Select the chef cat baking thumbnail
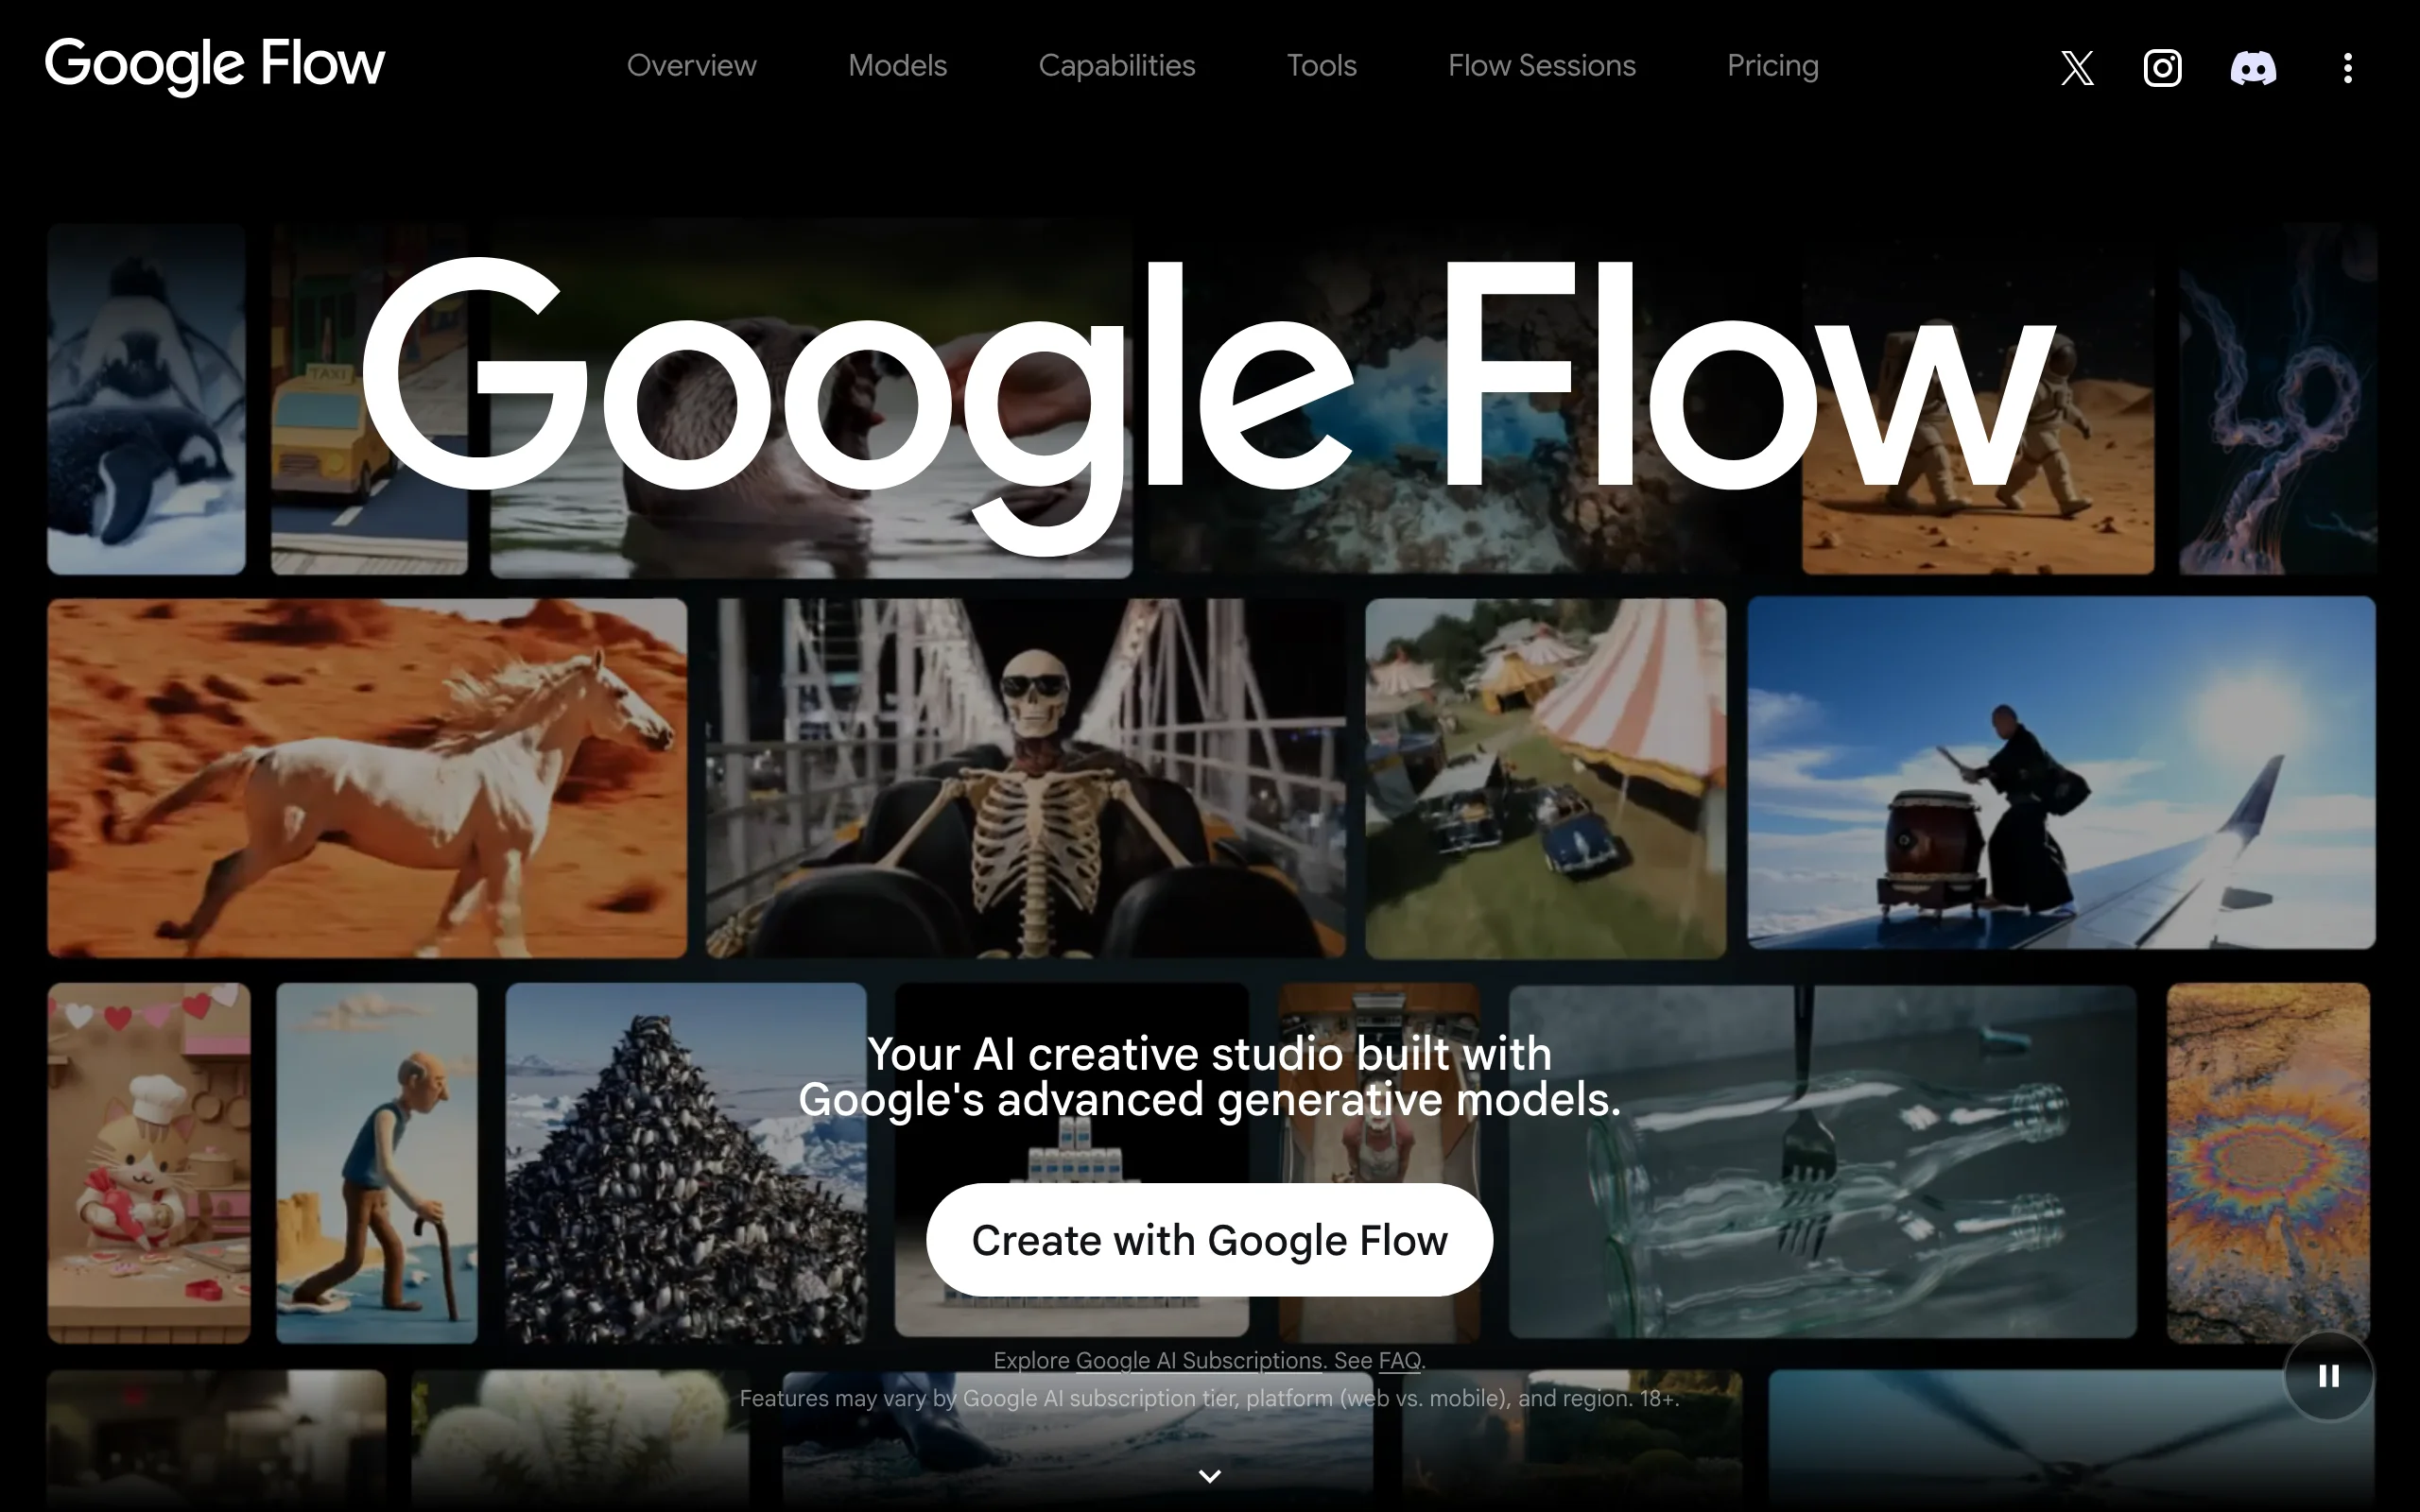 (149, 1163)
